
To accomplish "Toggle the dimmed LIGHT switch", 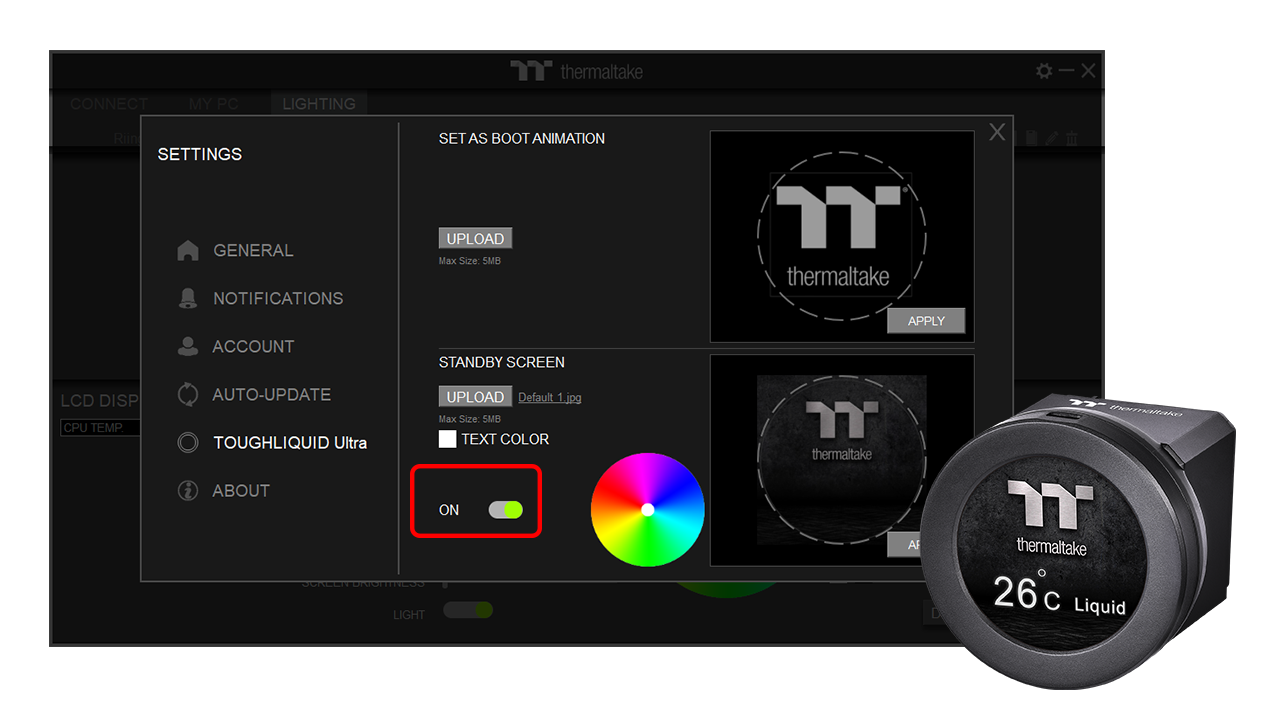I will pyautogui.click(x=468, y=610).
